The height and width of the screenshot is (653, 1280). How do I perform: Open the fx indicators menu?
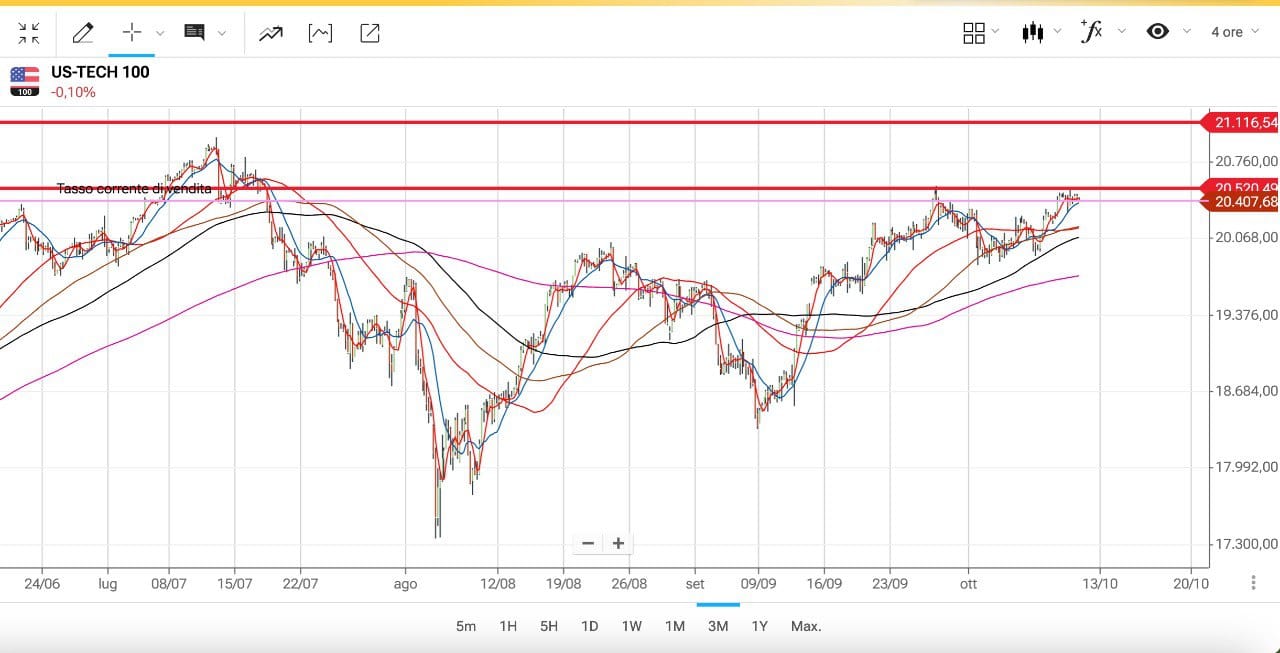pos(1091,31)
